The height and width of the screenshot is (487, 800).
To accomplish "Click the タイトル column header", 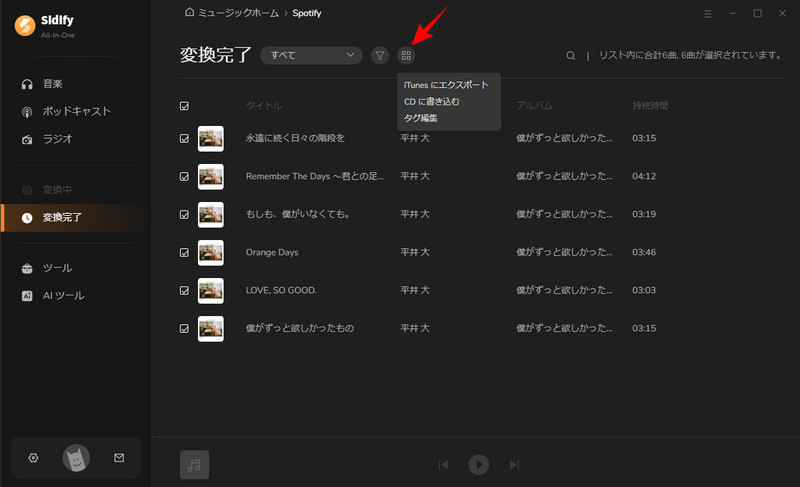I will click(x=264, y=106).
